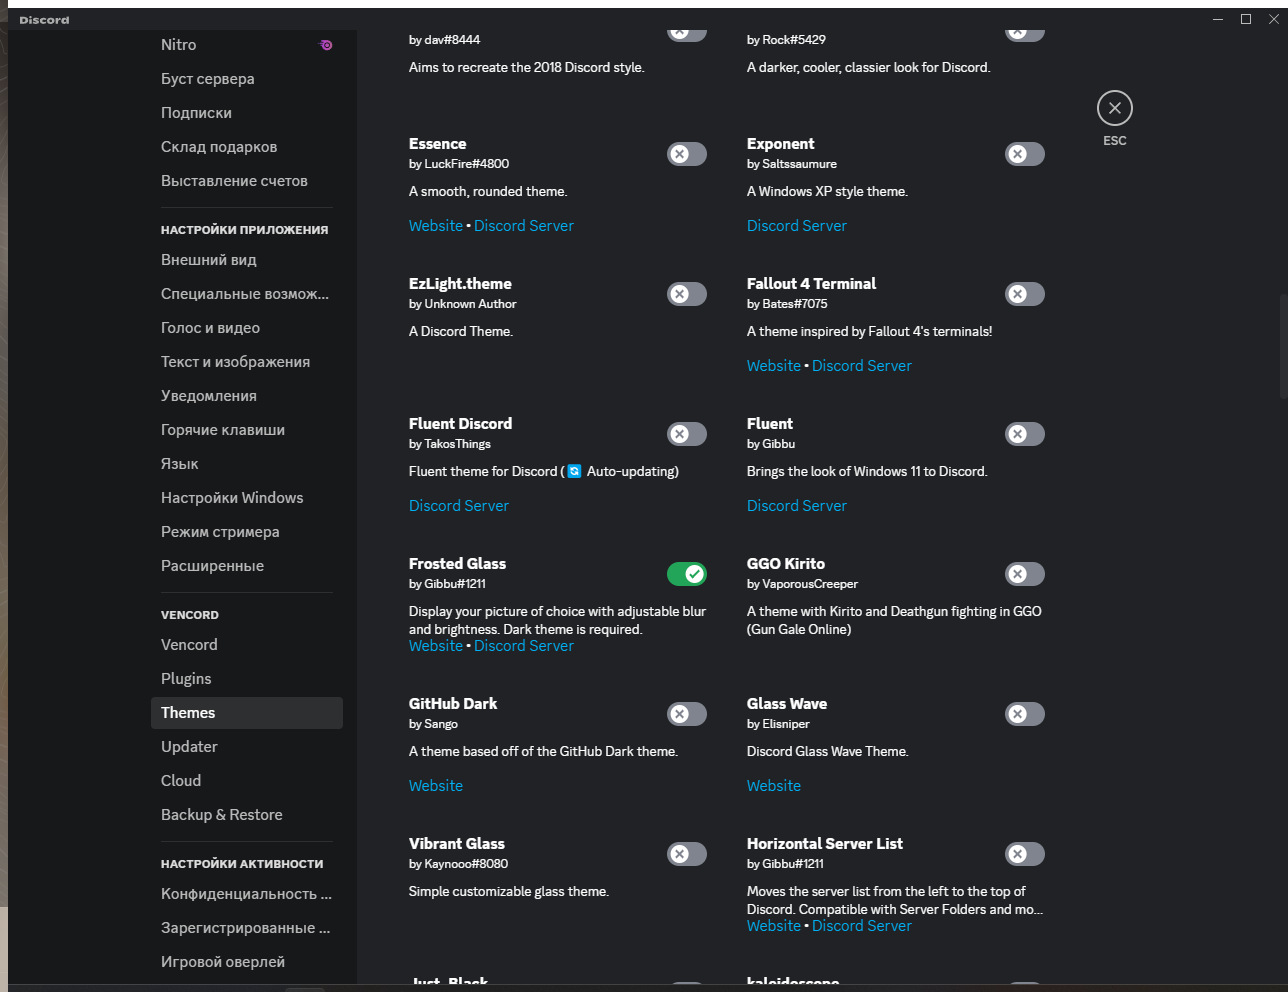1288x992 pixels.
Task: Open the Website link for Glass Wave
Action: pyautogui.click(x=773, y=785)
